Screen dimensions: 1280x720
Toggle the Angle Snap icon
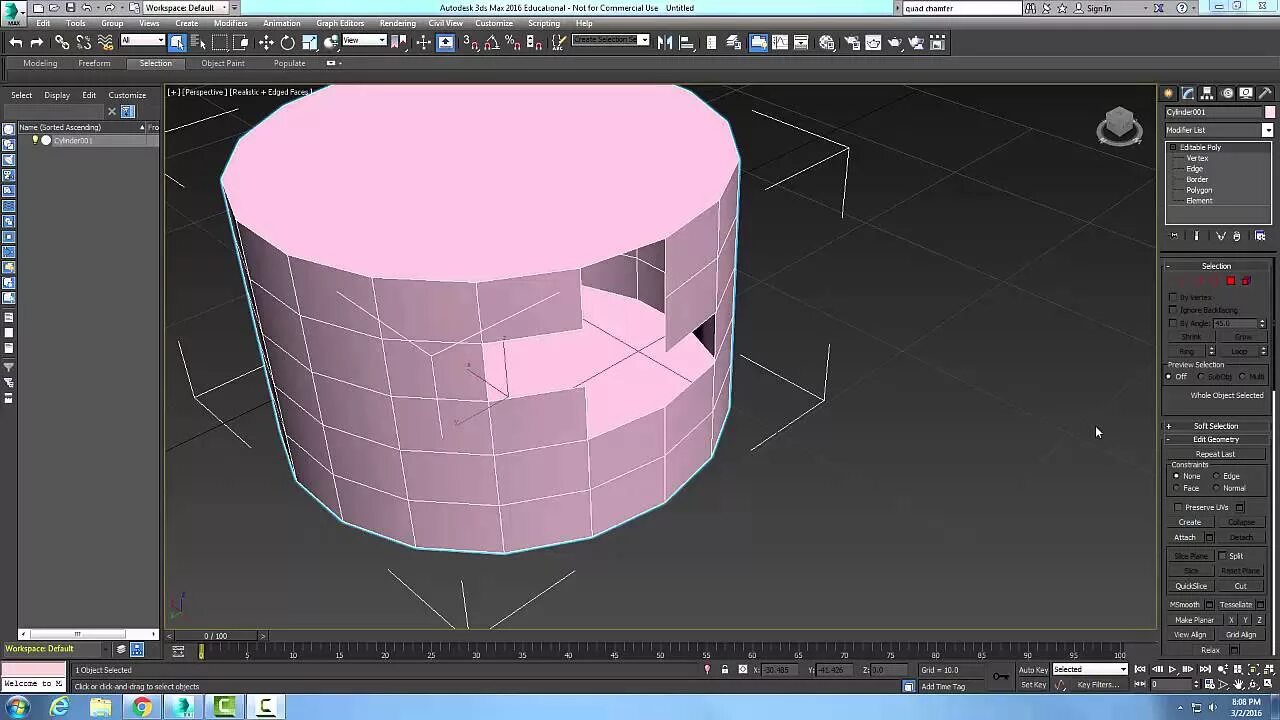coord(490,42)
